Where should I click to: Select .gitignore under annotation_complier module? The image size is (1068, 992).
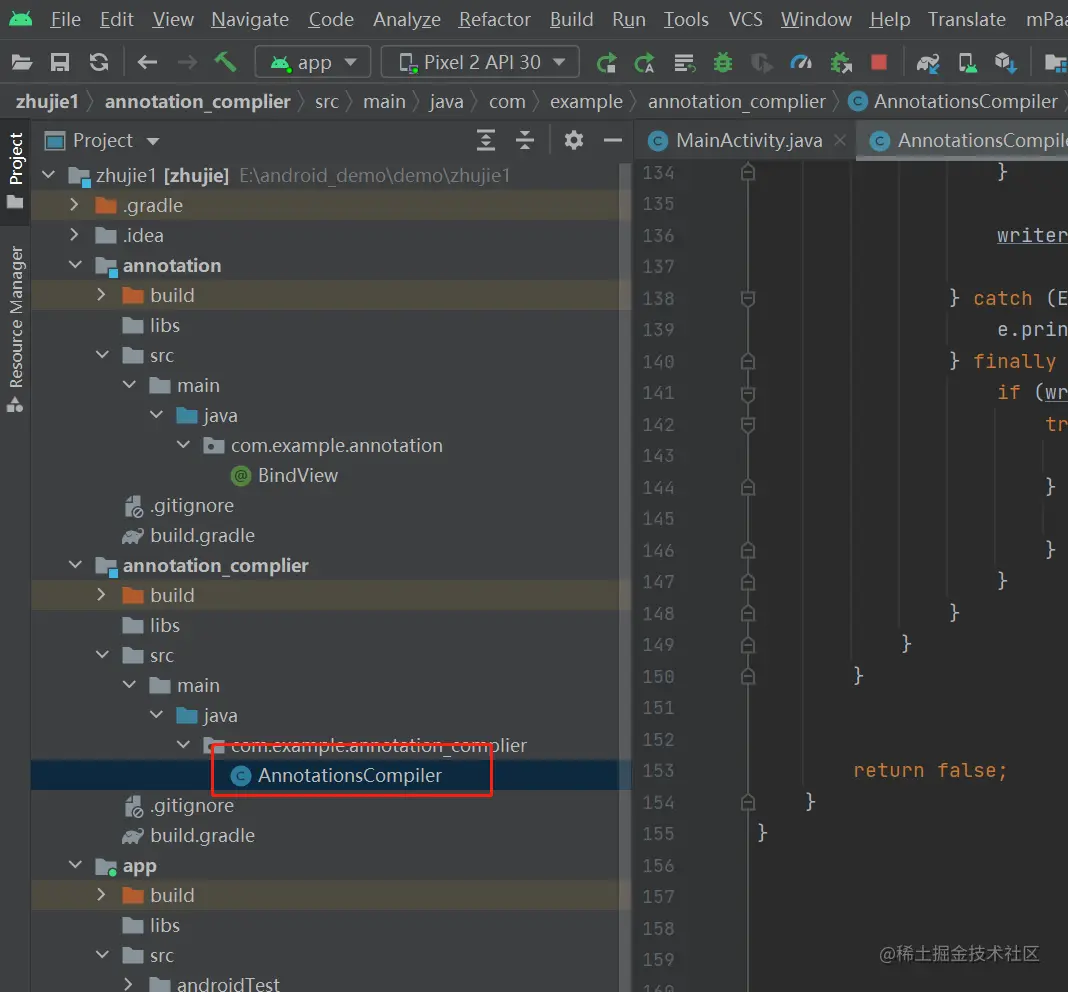(192, 805)
